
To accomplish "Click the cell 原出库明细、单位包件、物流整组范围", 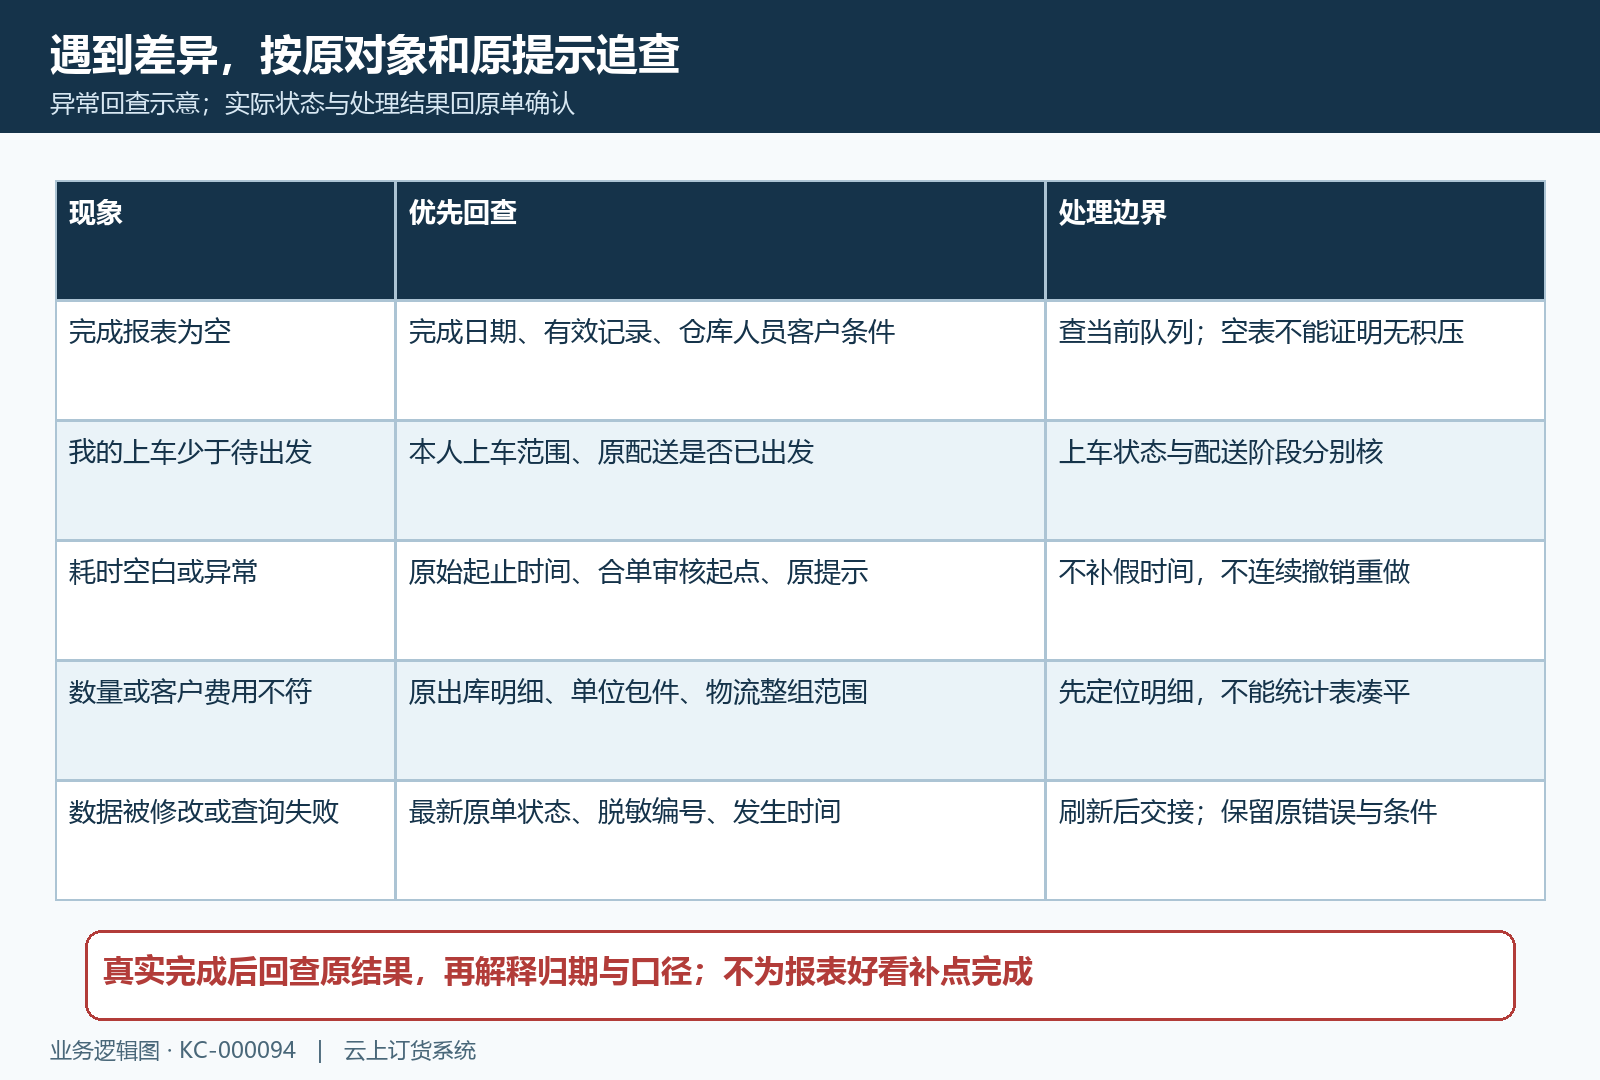I will (x=720, y=720).
